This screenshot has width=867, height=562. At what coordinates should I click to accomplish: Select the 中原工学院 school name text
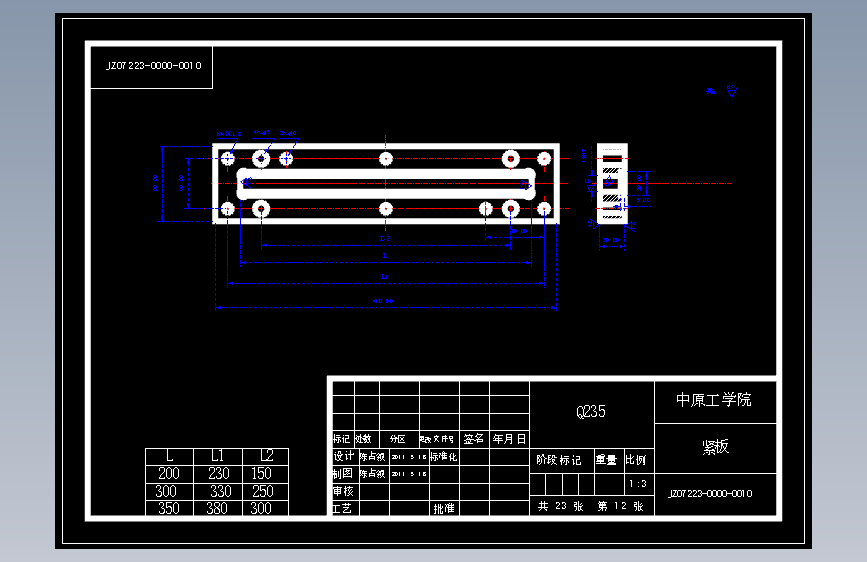(x=714, y=400)
